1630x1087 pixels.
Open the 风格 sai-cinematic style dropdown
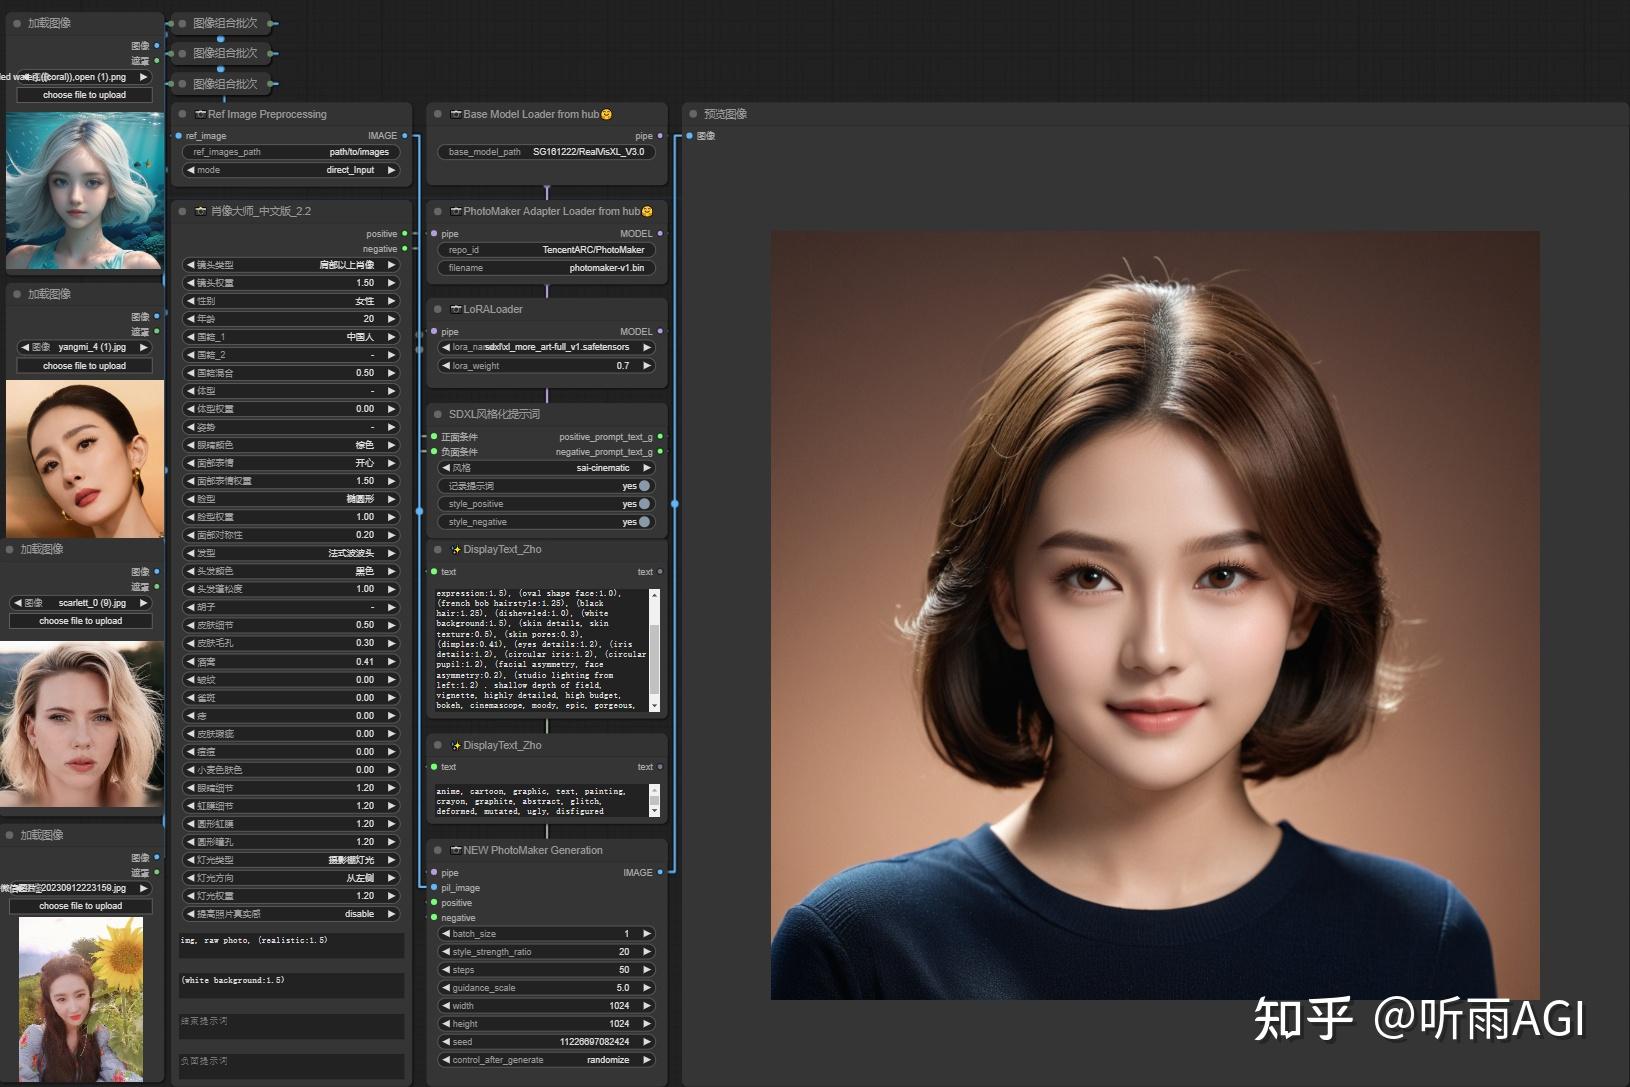click(x=546, y=467)
